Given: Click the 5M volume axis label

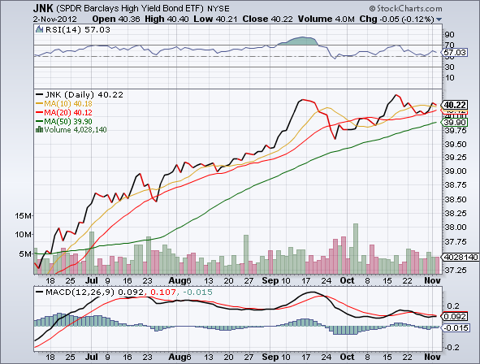Looking at the screenshot, I should coord(25,254).
